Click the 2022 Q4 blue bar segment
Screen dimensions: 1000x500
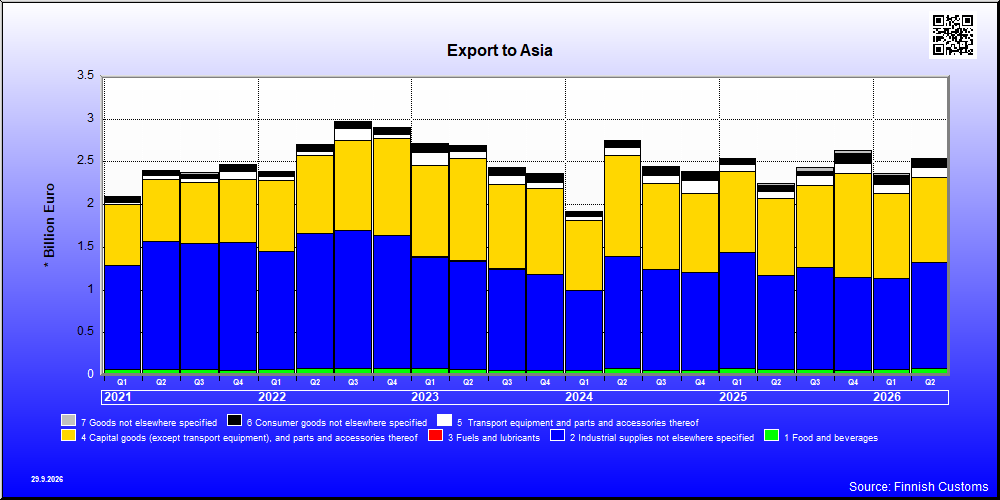click(392, 302)
